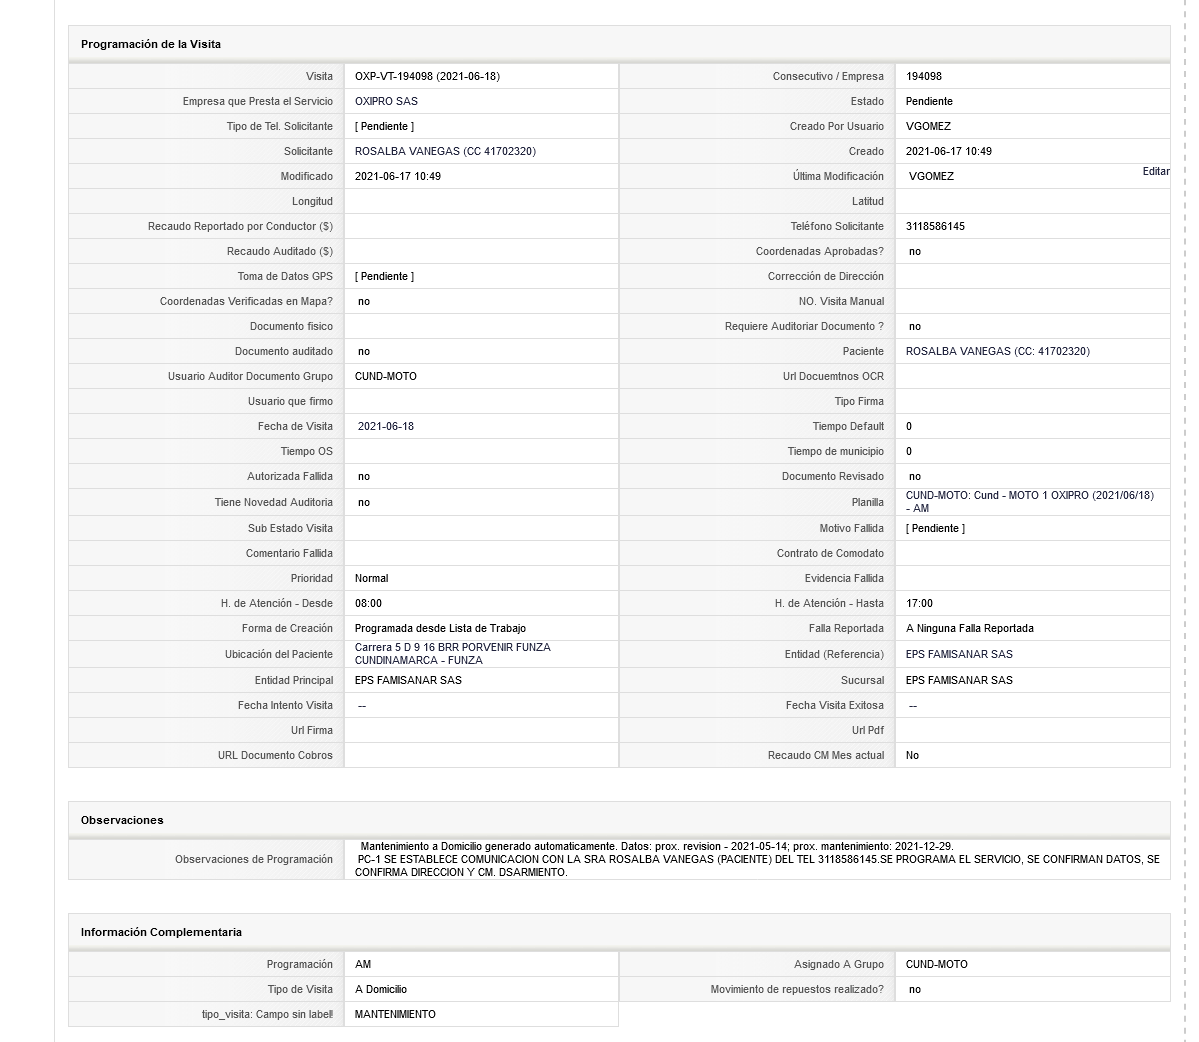Select Recaudo CM Mes actual value No
This screenshot has height=1042, width=1199.
911,755
